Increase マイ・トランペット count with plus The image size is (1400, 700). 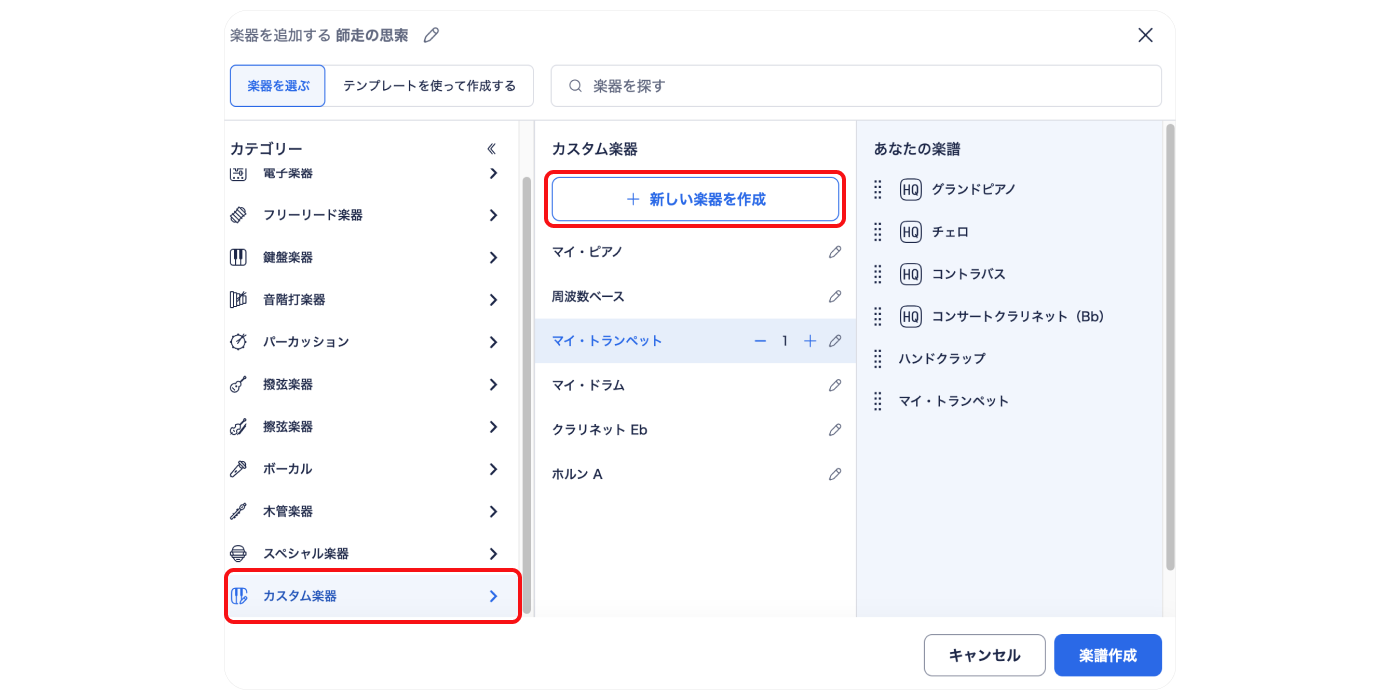(x=810, y=341)
